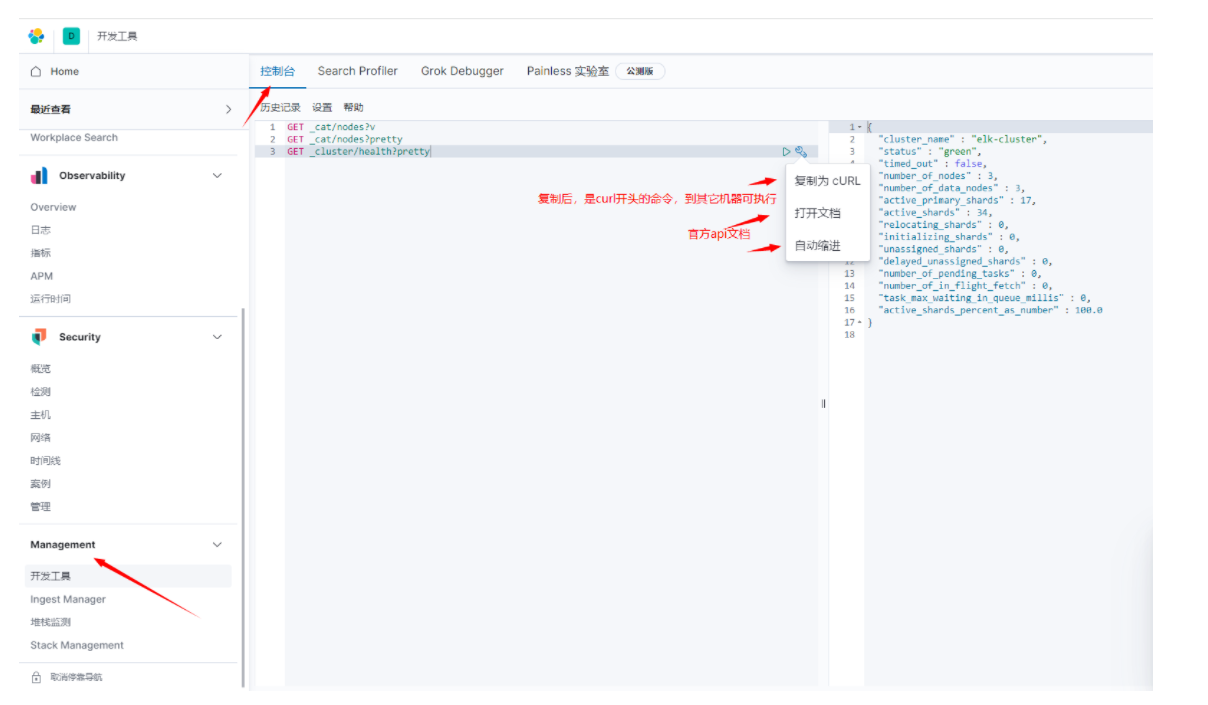1208x705 pixels.
Task: Click the Observability section icon
Action: pos(39,175)
